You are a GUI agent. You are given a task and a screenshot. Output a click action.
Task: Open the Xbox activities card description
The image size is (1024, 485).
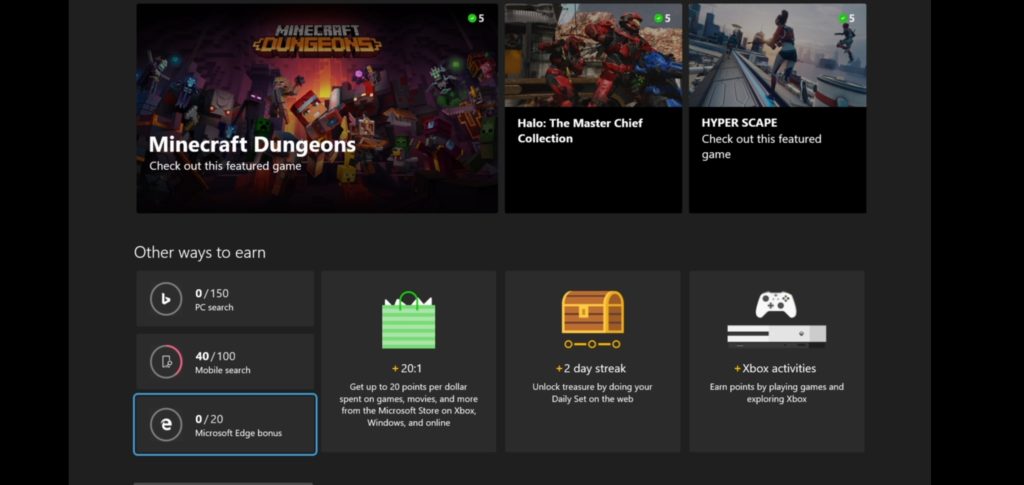776,393
